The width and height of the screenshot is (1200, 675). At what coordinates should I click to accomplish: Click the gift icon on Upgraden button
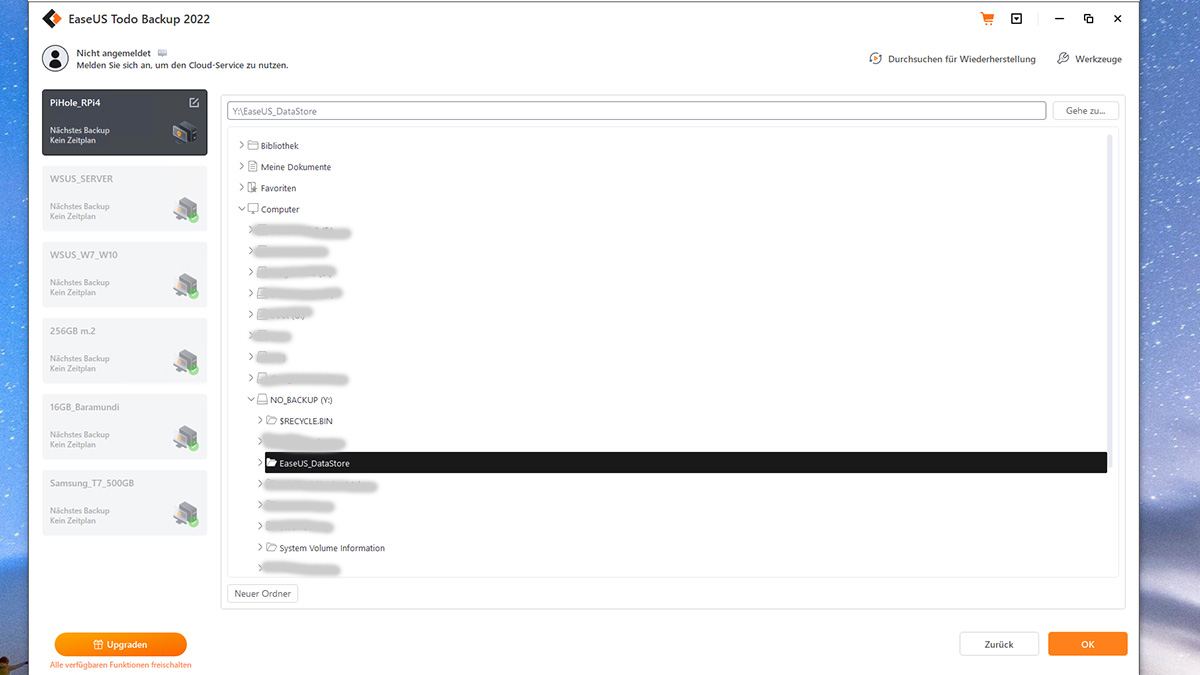[98, 645]
